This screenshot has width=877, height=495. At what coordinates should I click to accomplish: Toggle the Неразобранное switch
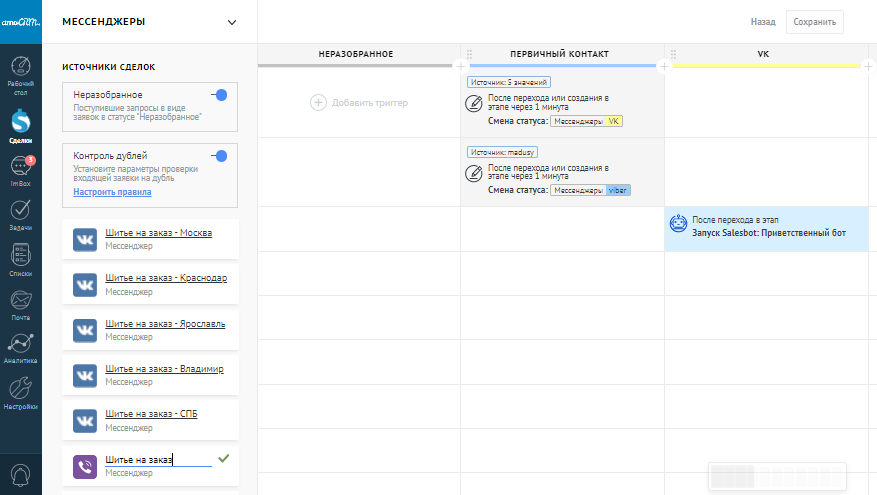pos(219,95)
